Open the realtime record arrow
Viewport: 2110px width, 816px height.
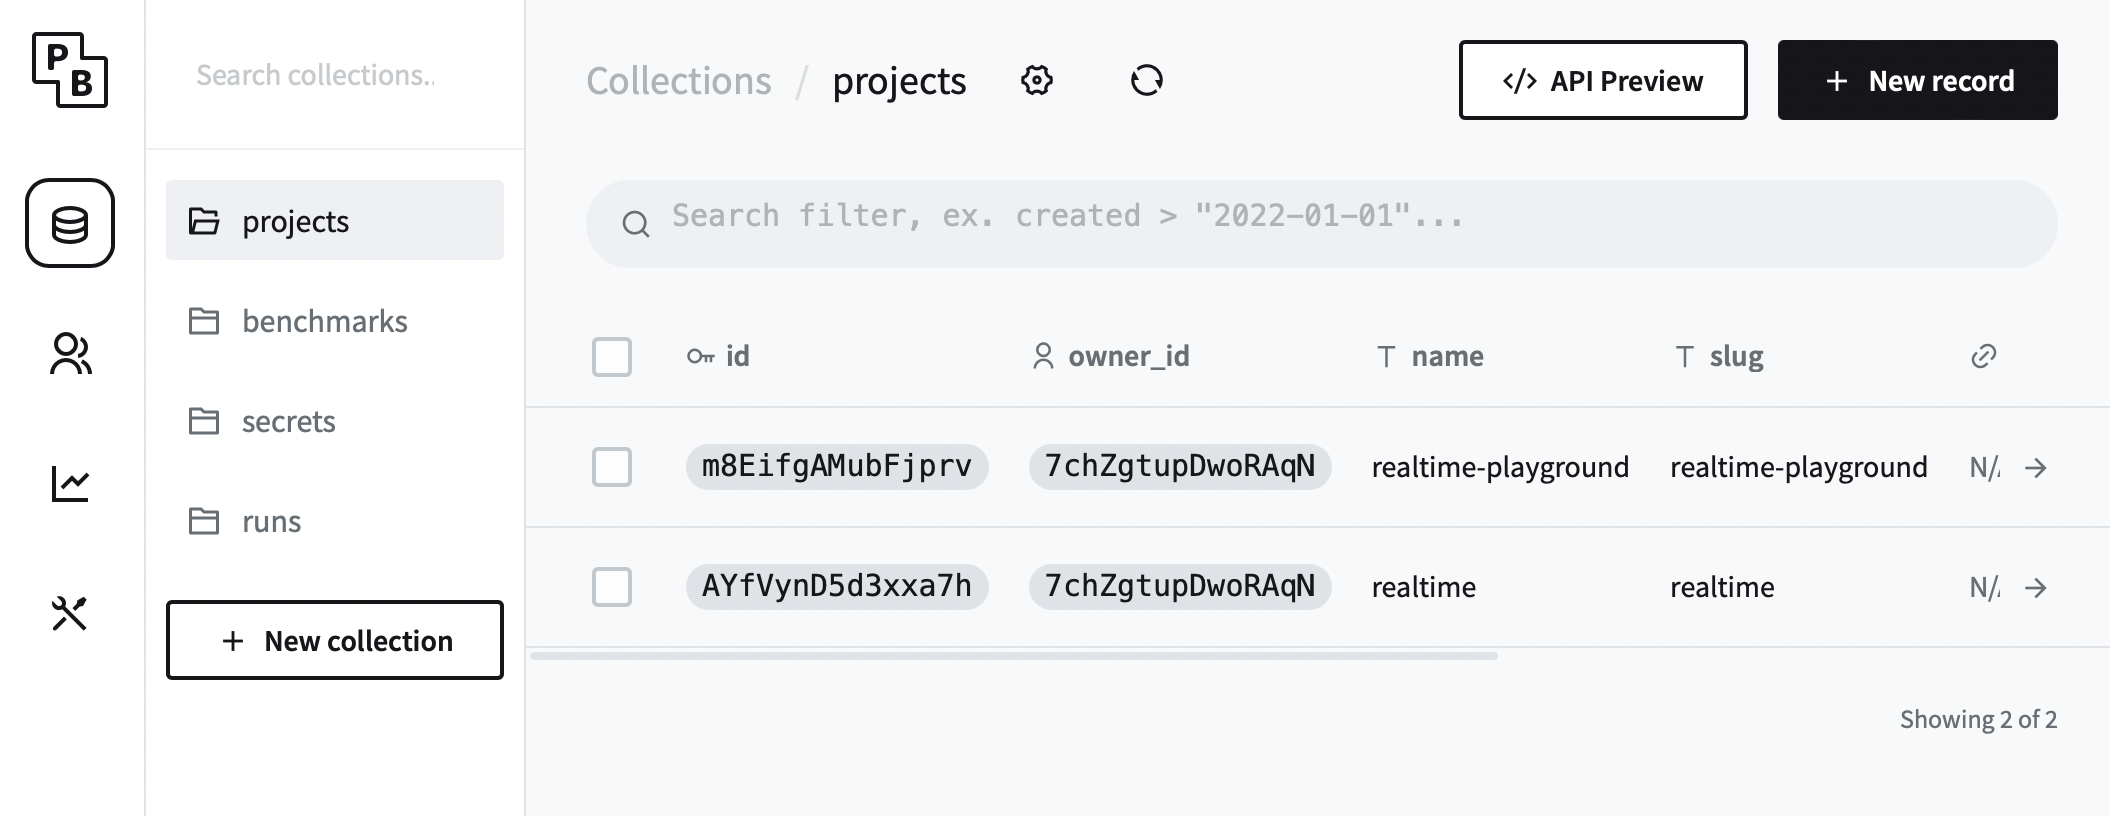click(2036, 587)
